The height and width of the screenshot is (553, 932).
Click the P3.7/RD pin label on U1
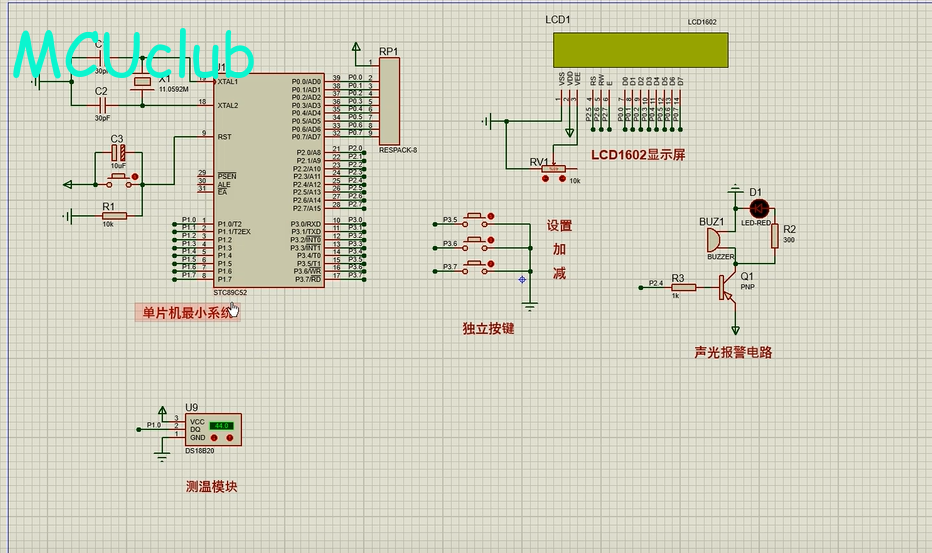pyautogui.click(x=308, y=279)
